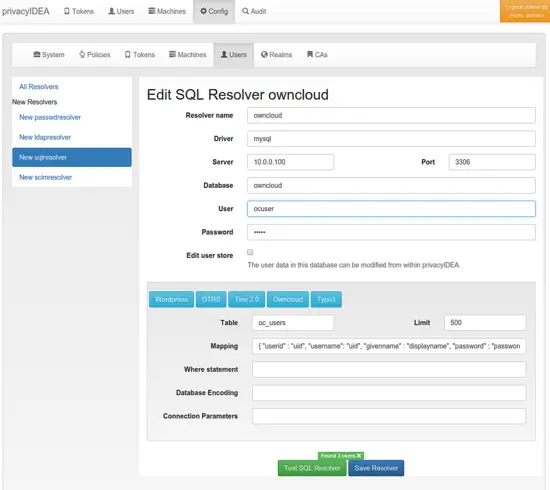Enable the Edit user store checkbox
The height and width of the screenshot is (490, 550).
click(250, 252)
